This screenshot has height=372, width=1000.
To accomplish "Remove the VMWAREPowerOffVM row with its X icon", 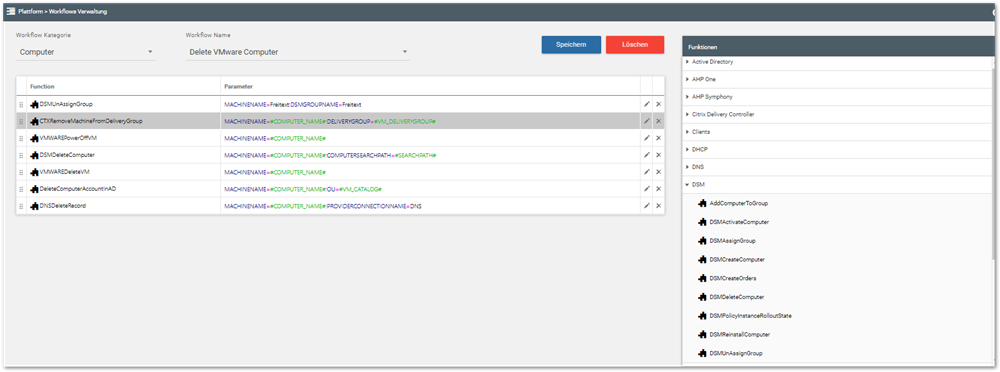I will pyautogui.click(x=658, y=138).
